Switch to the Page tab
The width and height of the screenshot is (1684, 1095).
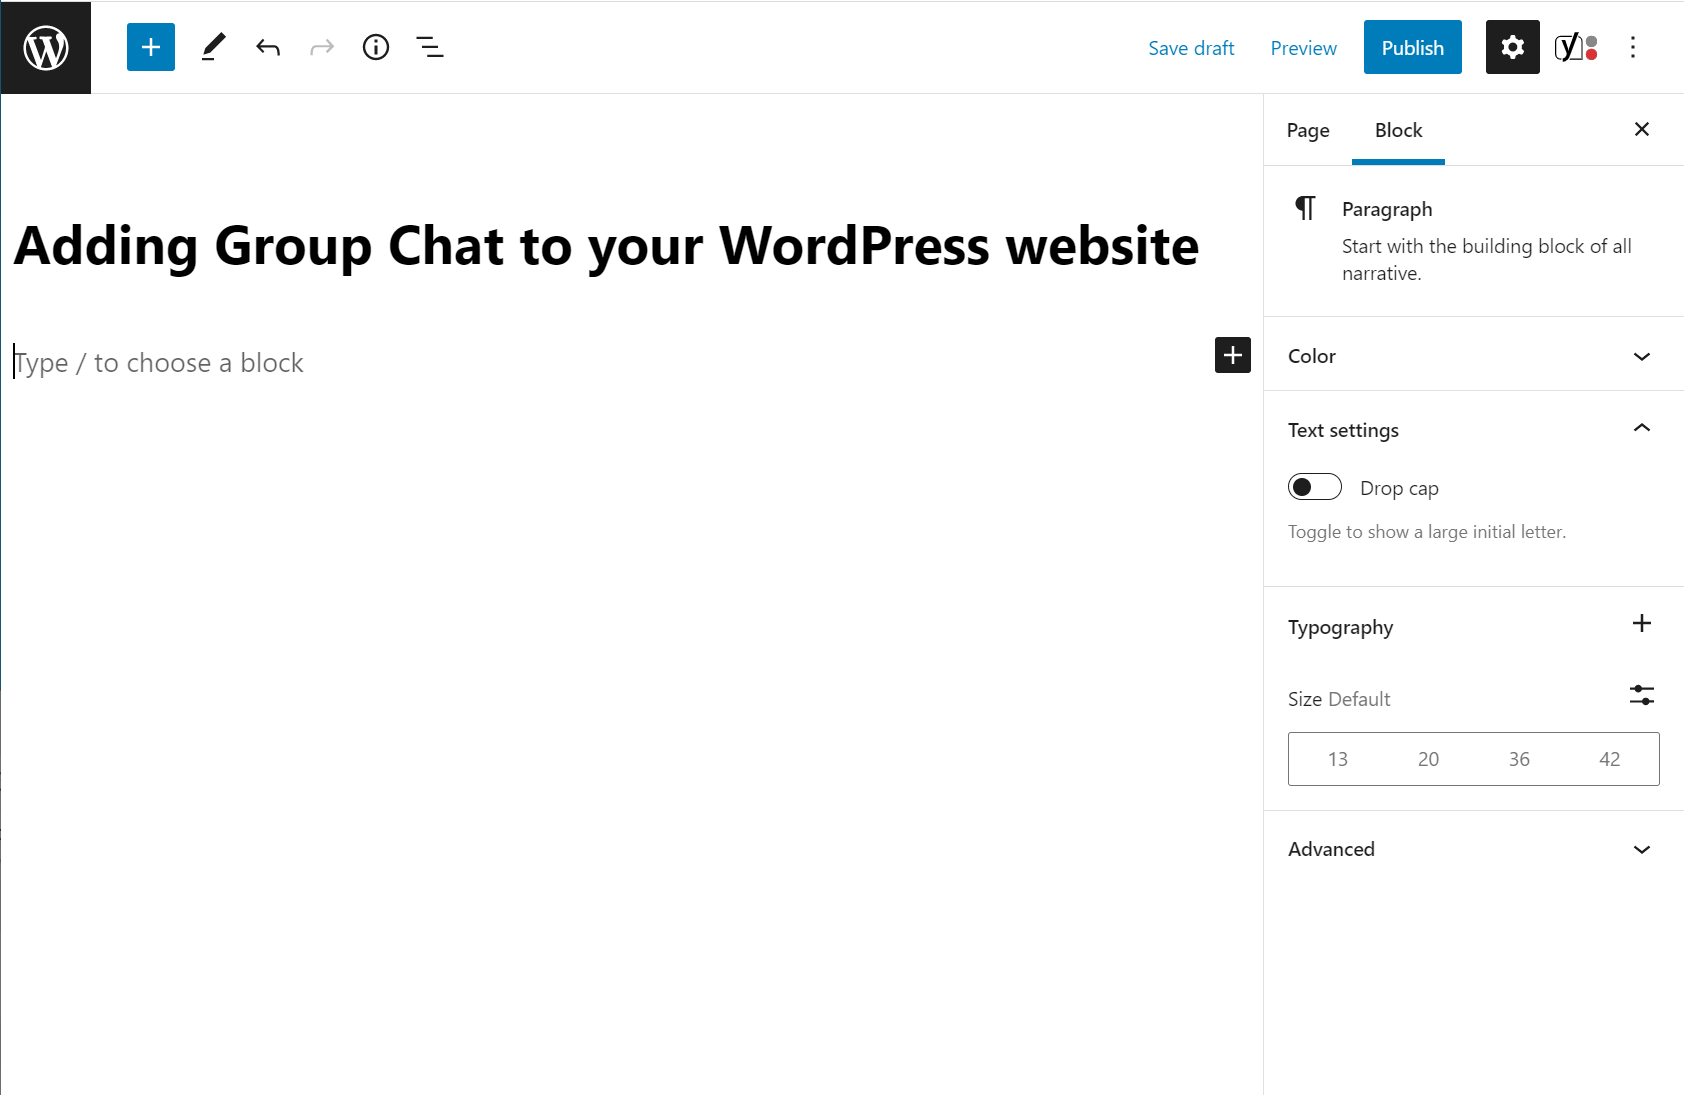[x=1308, y=130]
